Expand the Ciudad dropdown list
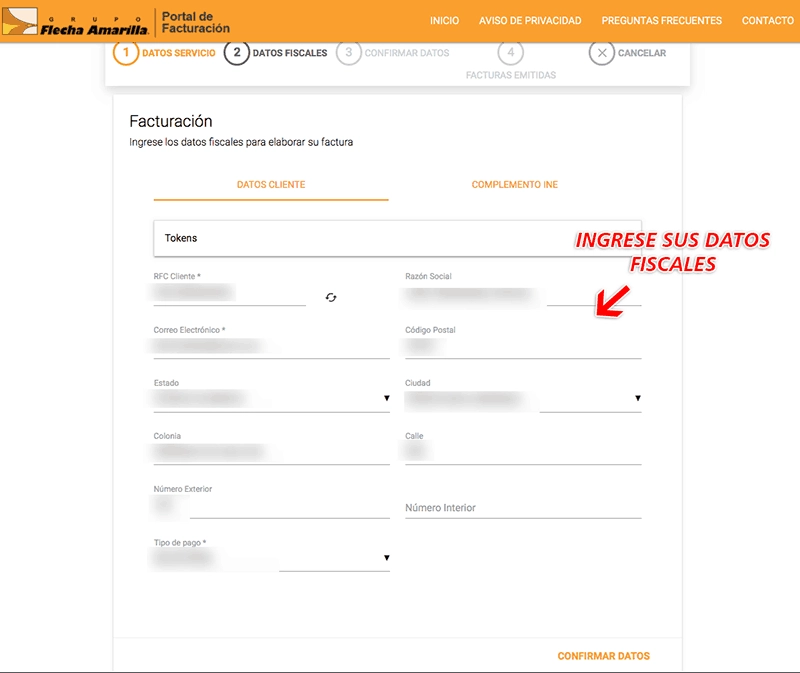The image size is (800, 673). click(x=637, y=399)
